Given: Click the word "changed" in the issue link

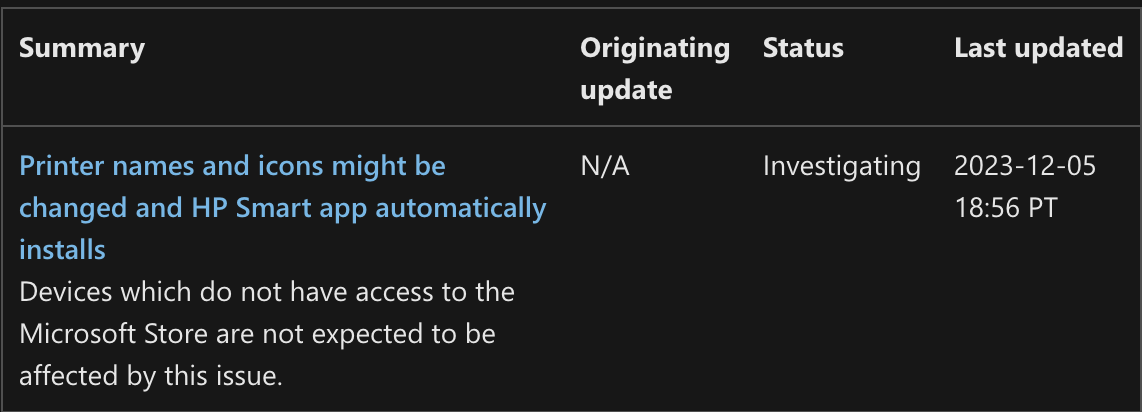Looking at the screenshot, I should coord(67,208).
